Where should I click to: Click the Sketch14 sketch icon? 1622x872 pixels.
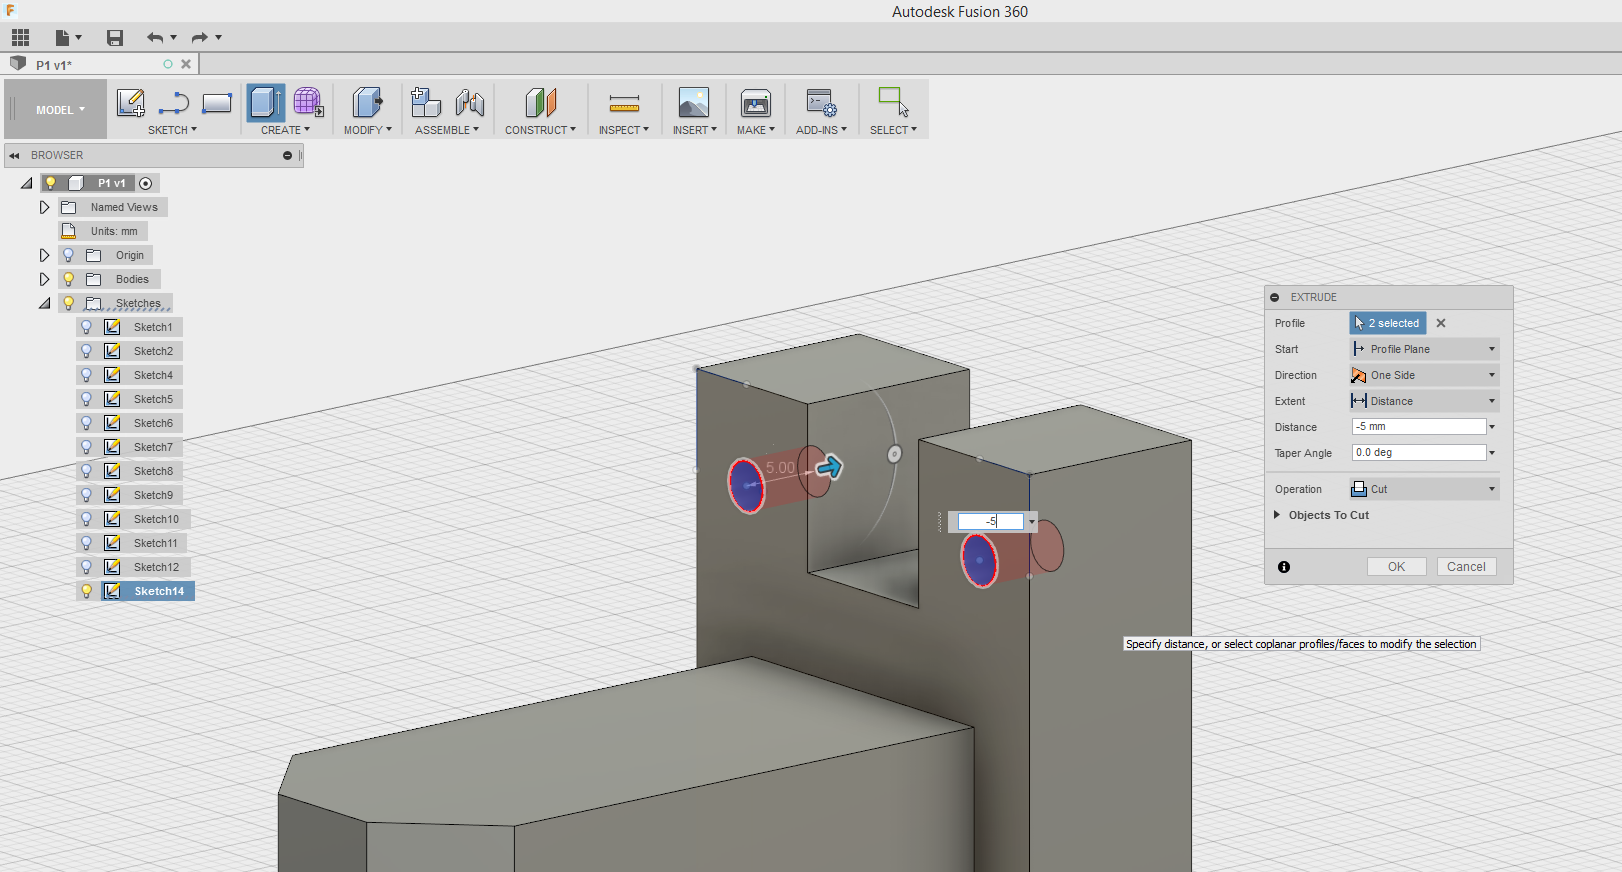click(113, 591)
